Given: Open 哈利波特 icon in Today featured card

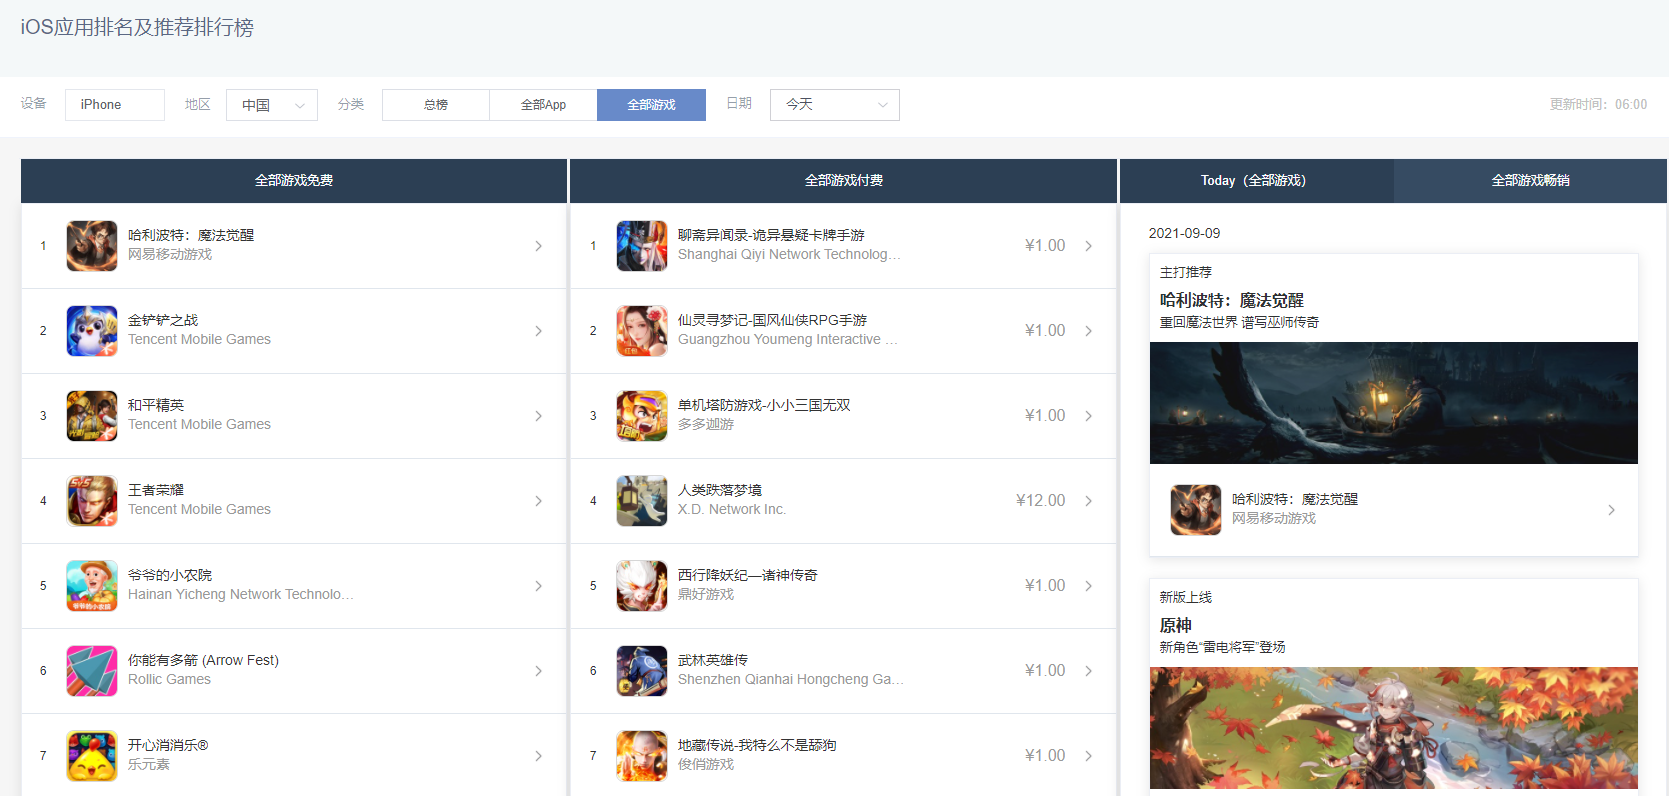Looking at the screenshot, I should click(x=1196, y=510).
